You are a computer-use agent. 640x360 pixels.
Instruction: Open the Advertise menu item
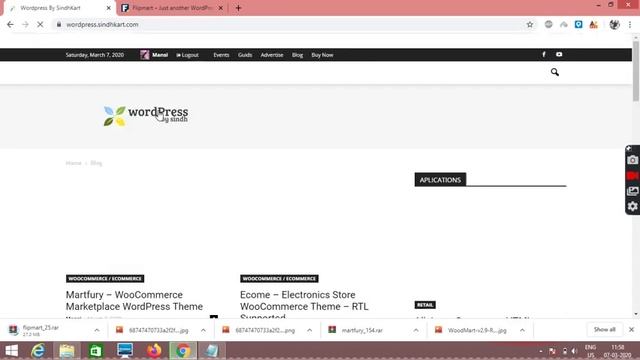[x=272, y=55]
